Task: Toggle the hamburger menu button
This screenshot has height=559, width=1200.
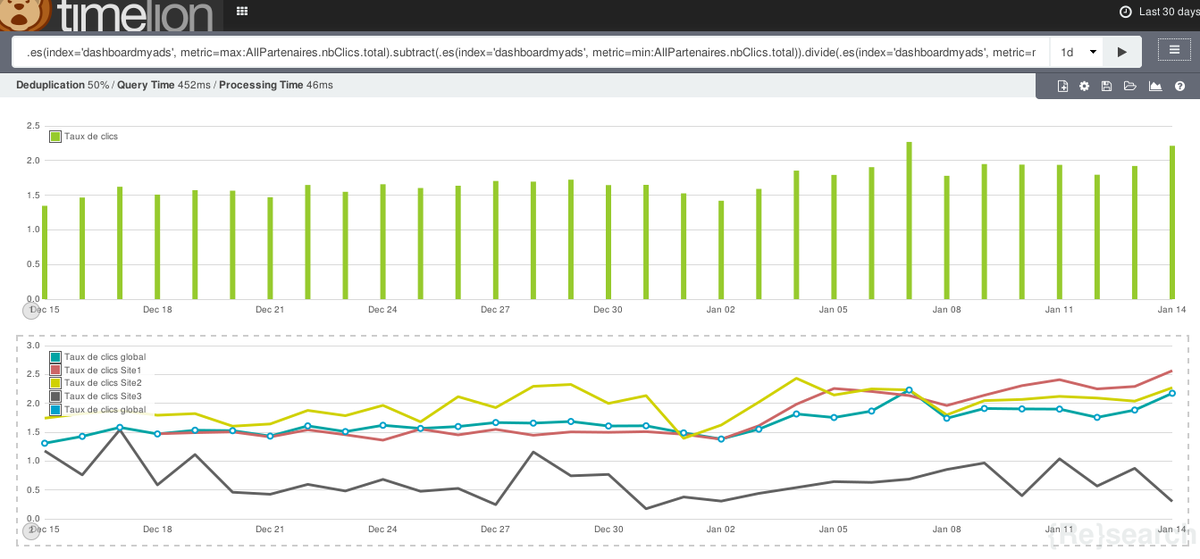Action: [1174, 50]
